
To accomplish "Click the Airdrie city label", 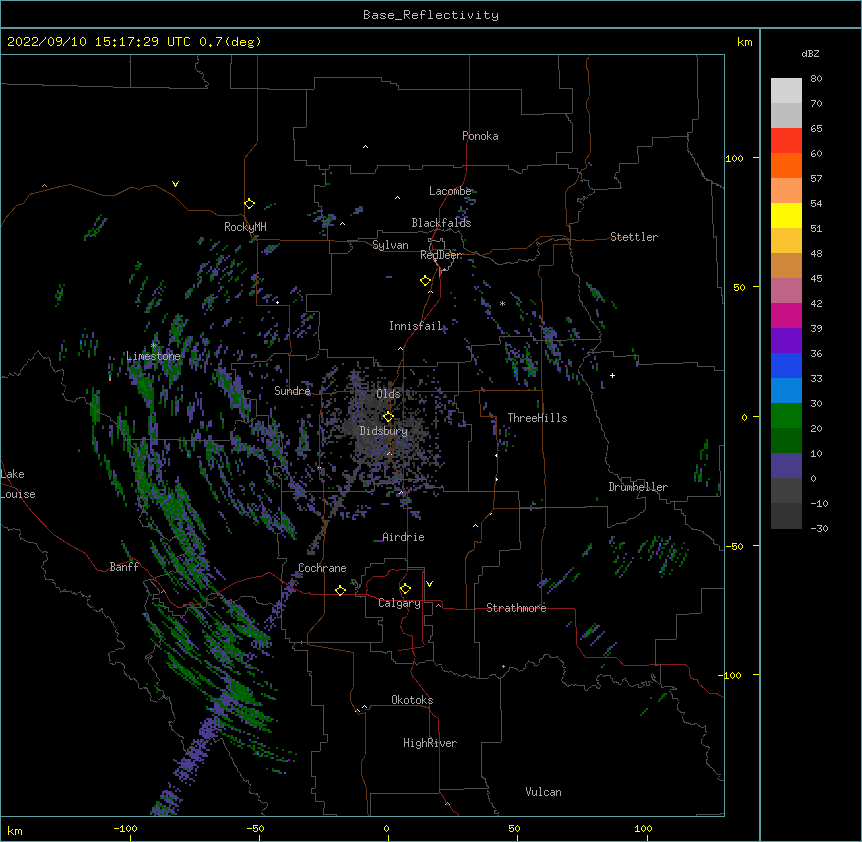I will coord(403,537).
